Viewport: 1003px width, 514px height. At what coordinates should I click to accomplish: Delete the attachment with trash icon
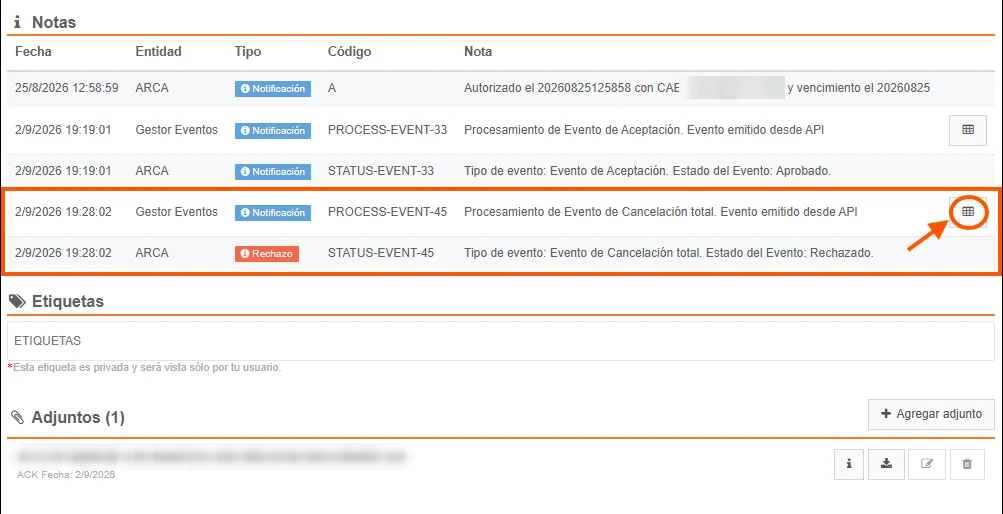pyautogui.click(x=967, y=464)
